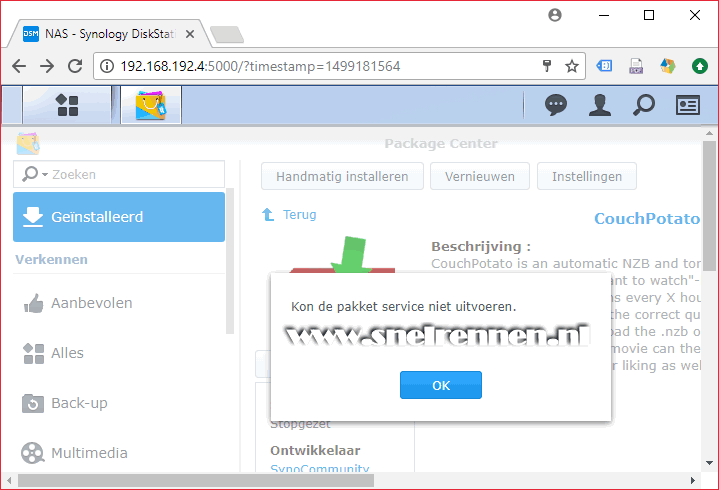Open Instellingen settings button

[x=587, y=176]
